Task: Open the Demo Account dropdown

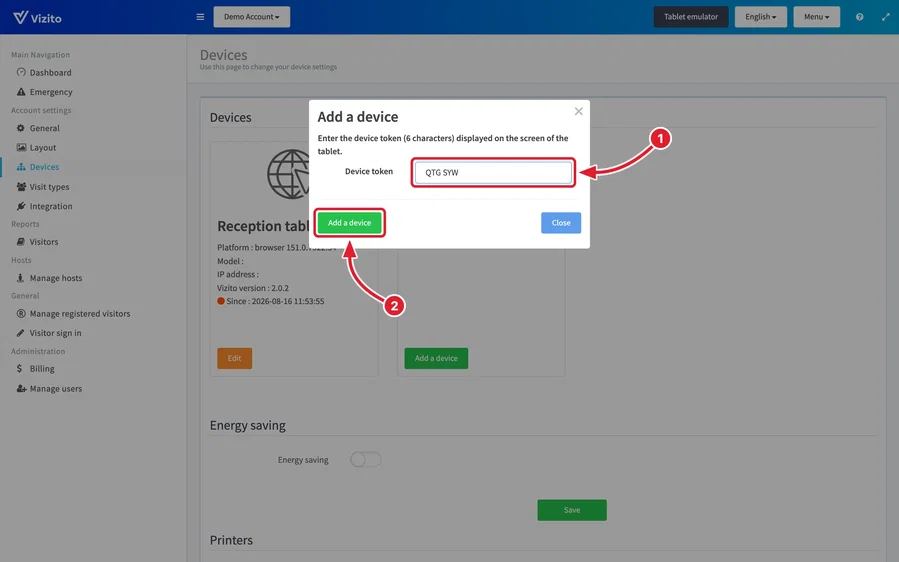Action: click(252, 17)
